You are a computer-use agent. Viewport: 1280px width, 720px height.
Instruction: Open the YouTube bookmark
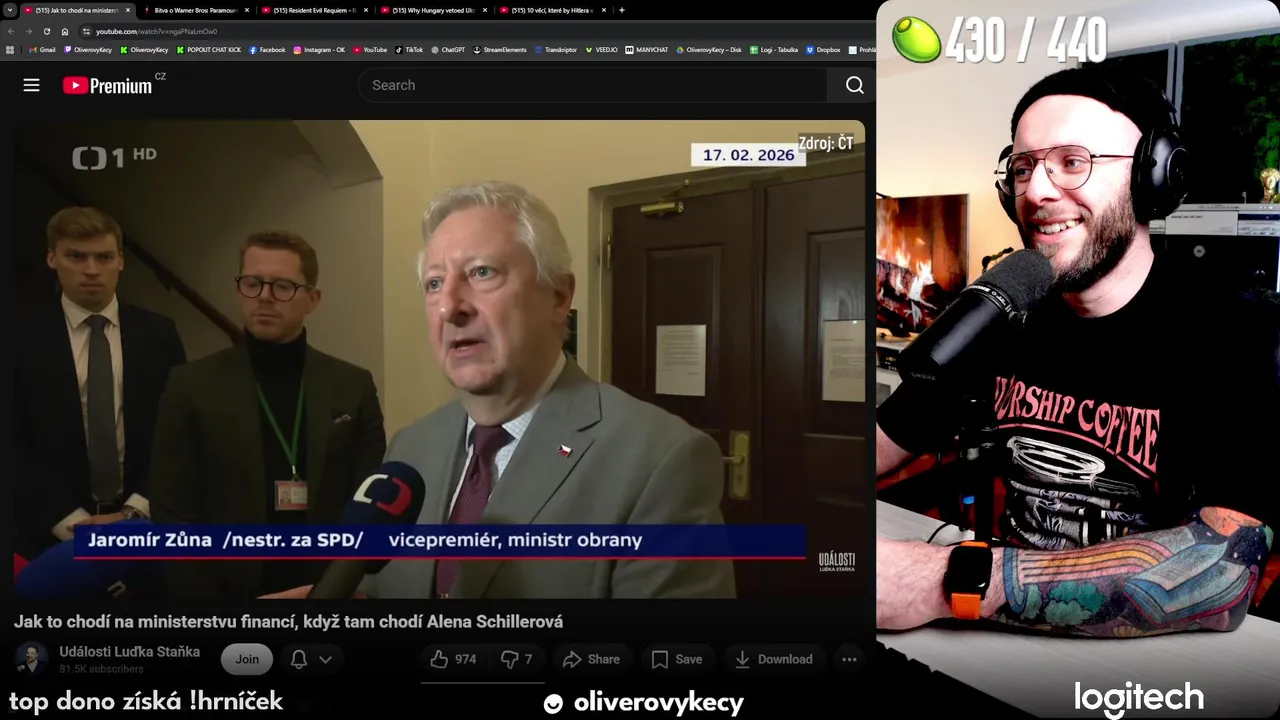(370, 49)
